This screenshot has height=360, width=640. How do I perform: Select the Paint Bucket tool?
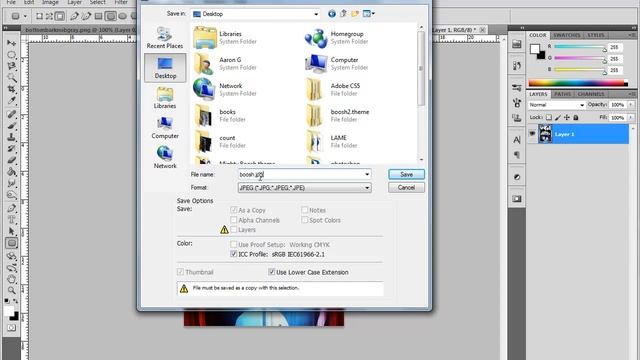click(x=11, y=171)
